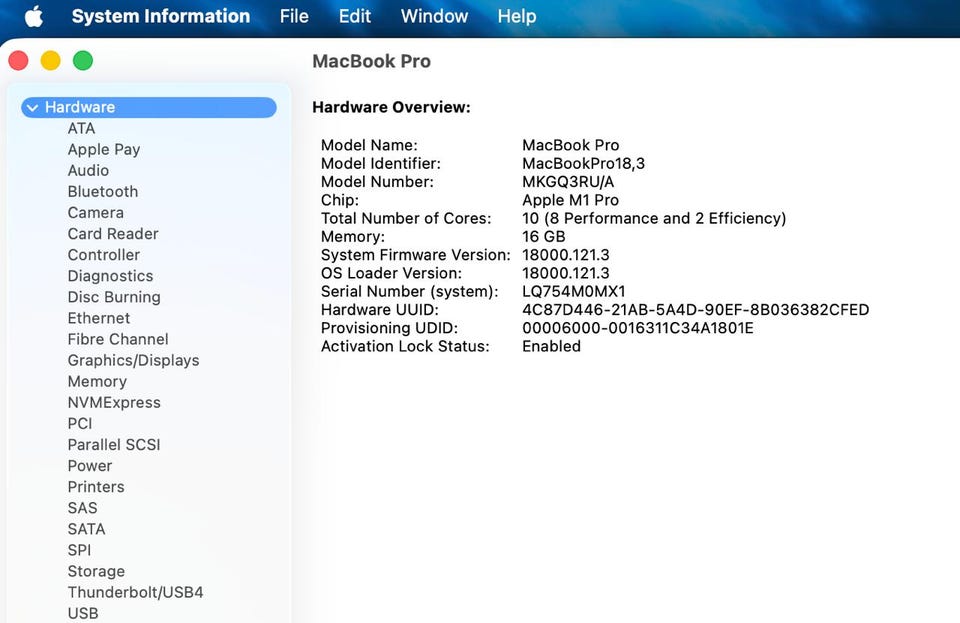The image size is (960, 623).
Task: Click the model number MKGQ3RU/A
Action: click(568, 182)
